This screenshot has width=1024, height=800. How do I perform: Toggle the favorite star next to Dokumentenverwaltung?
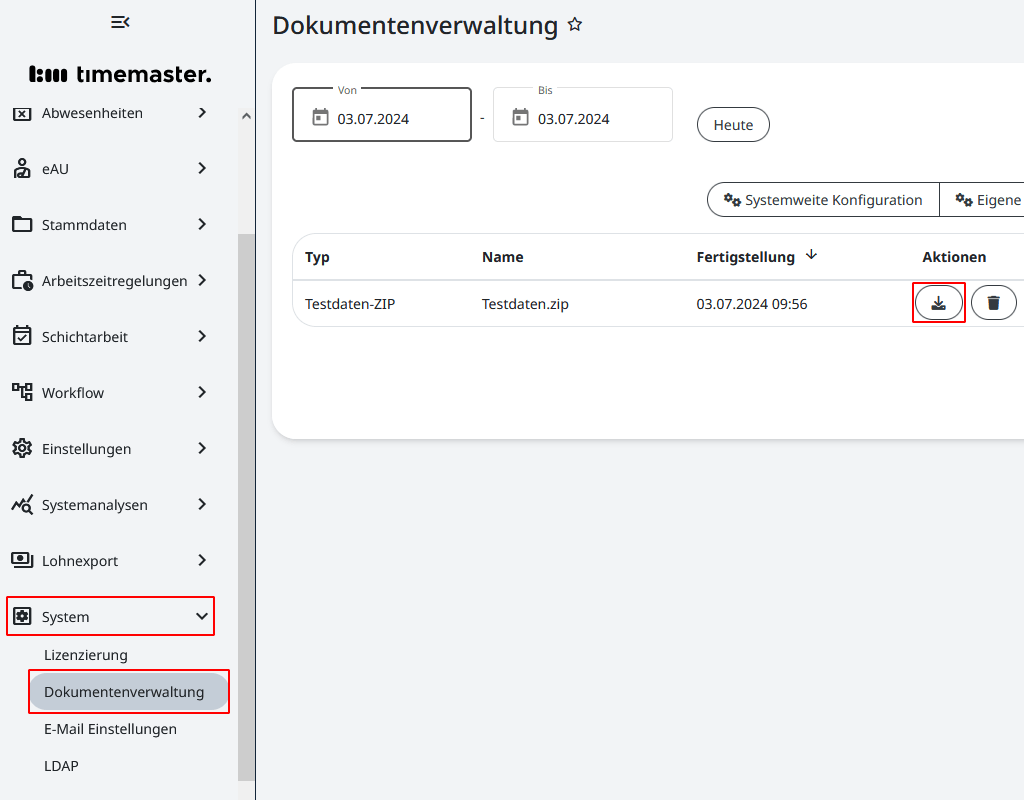point(575,26)
